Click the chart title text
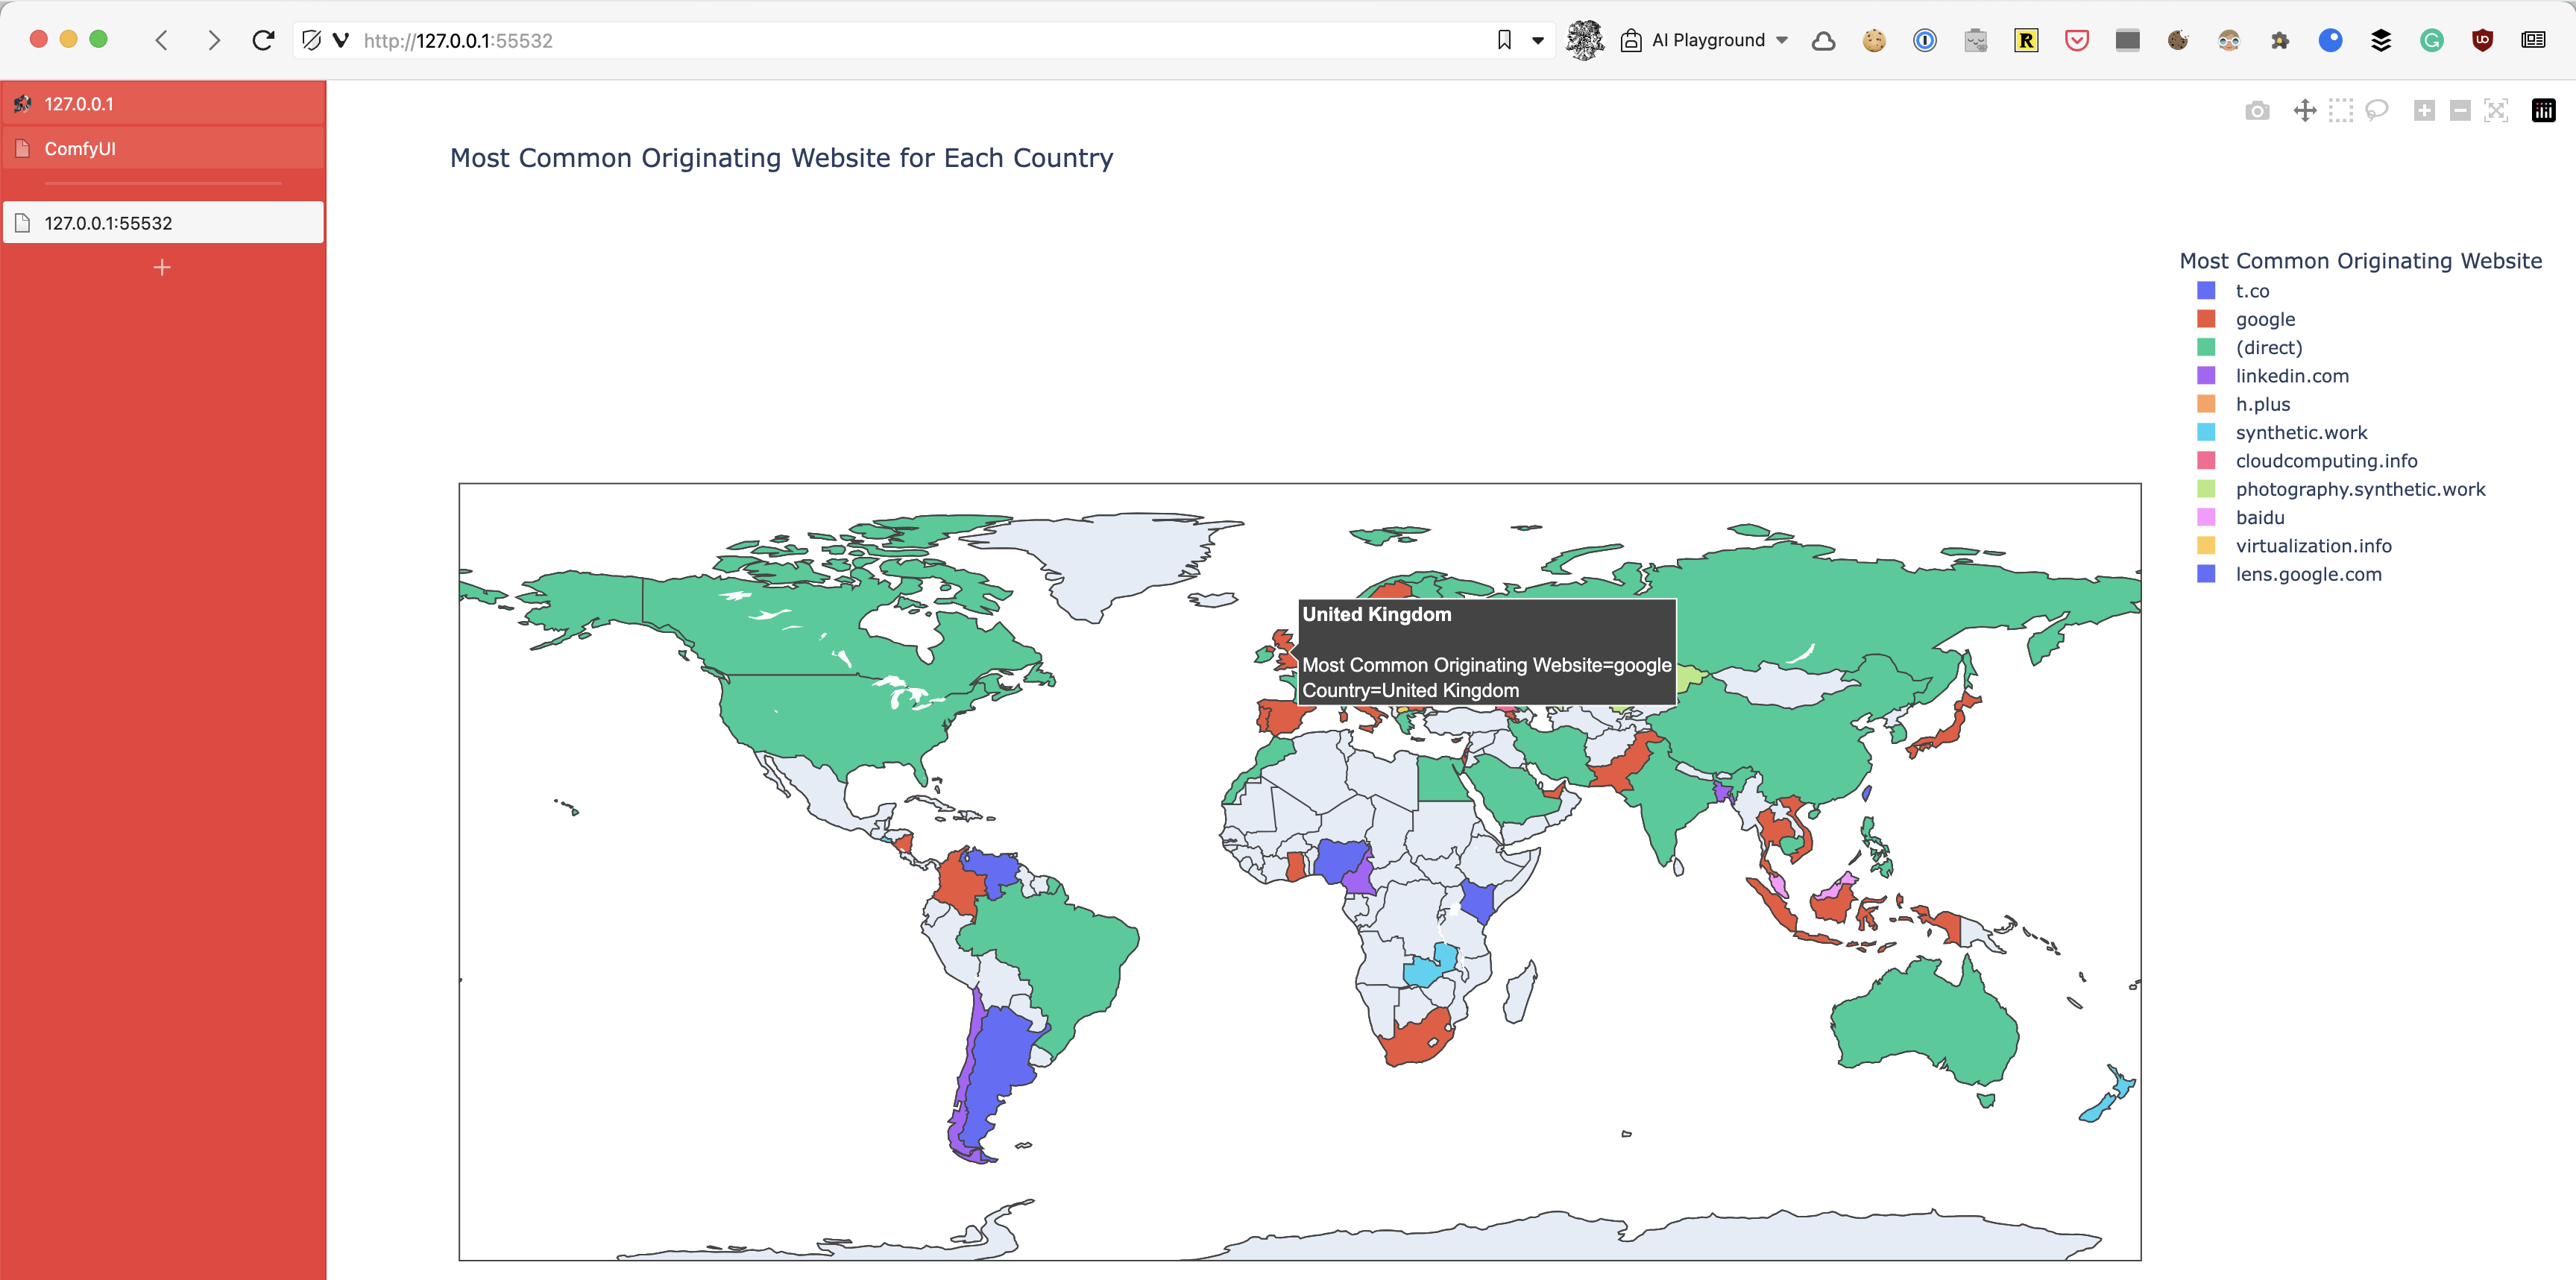 [781, 158]
